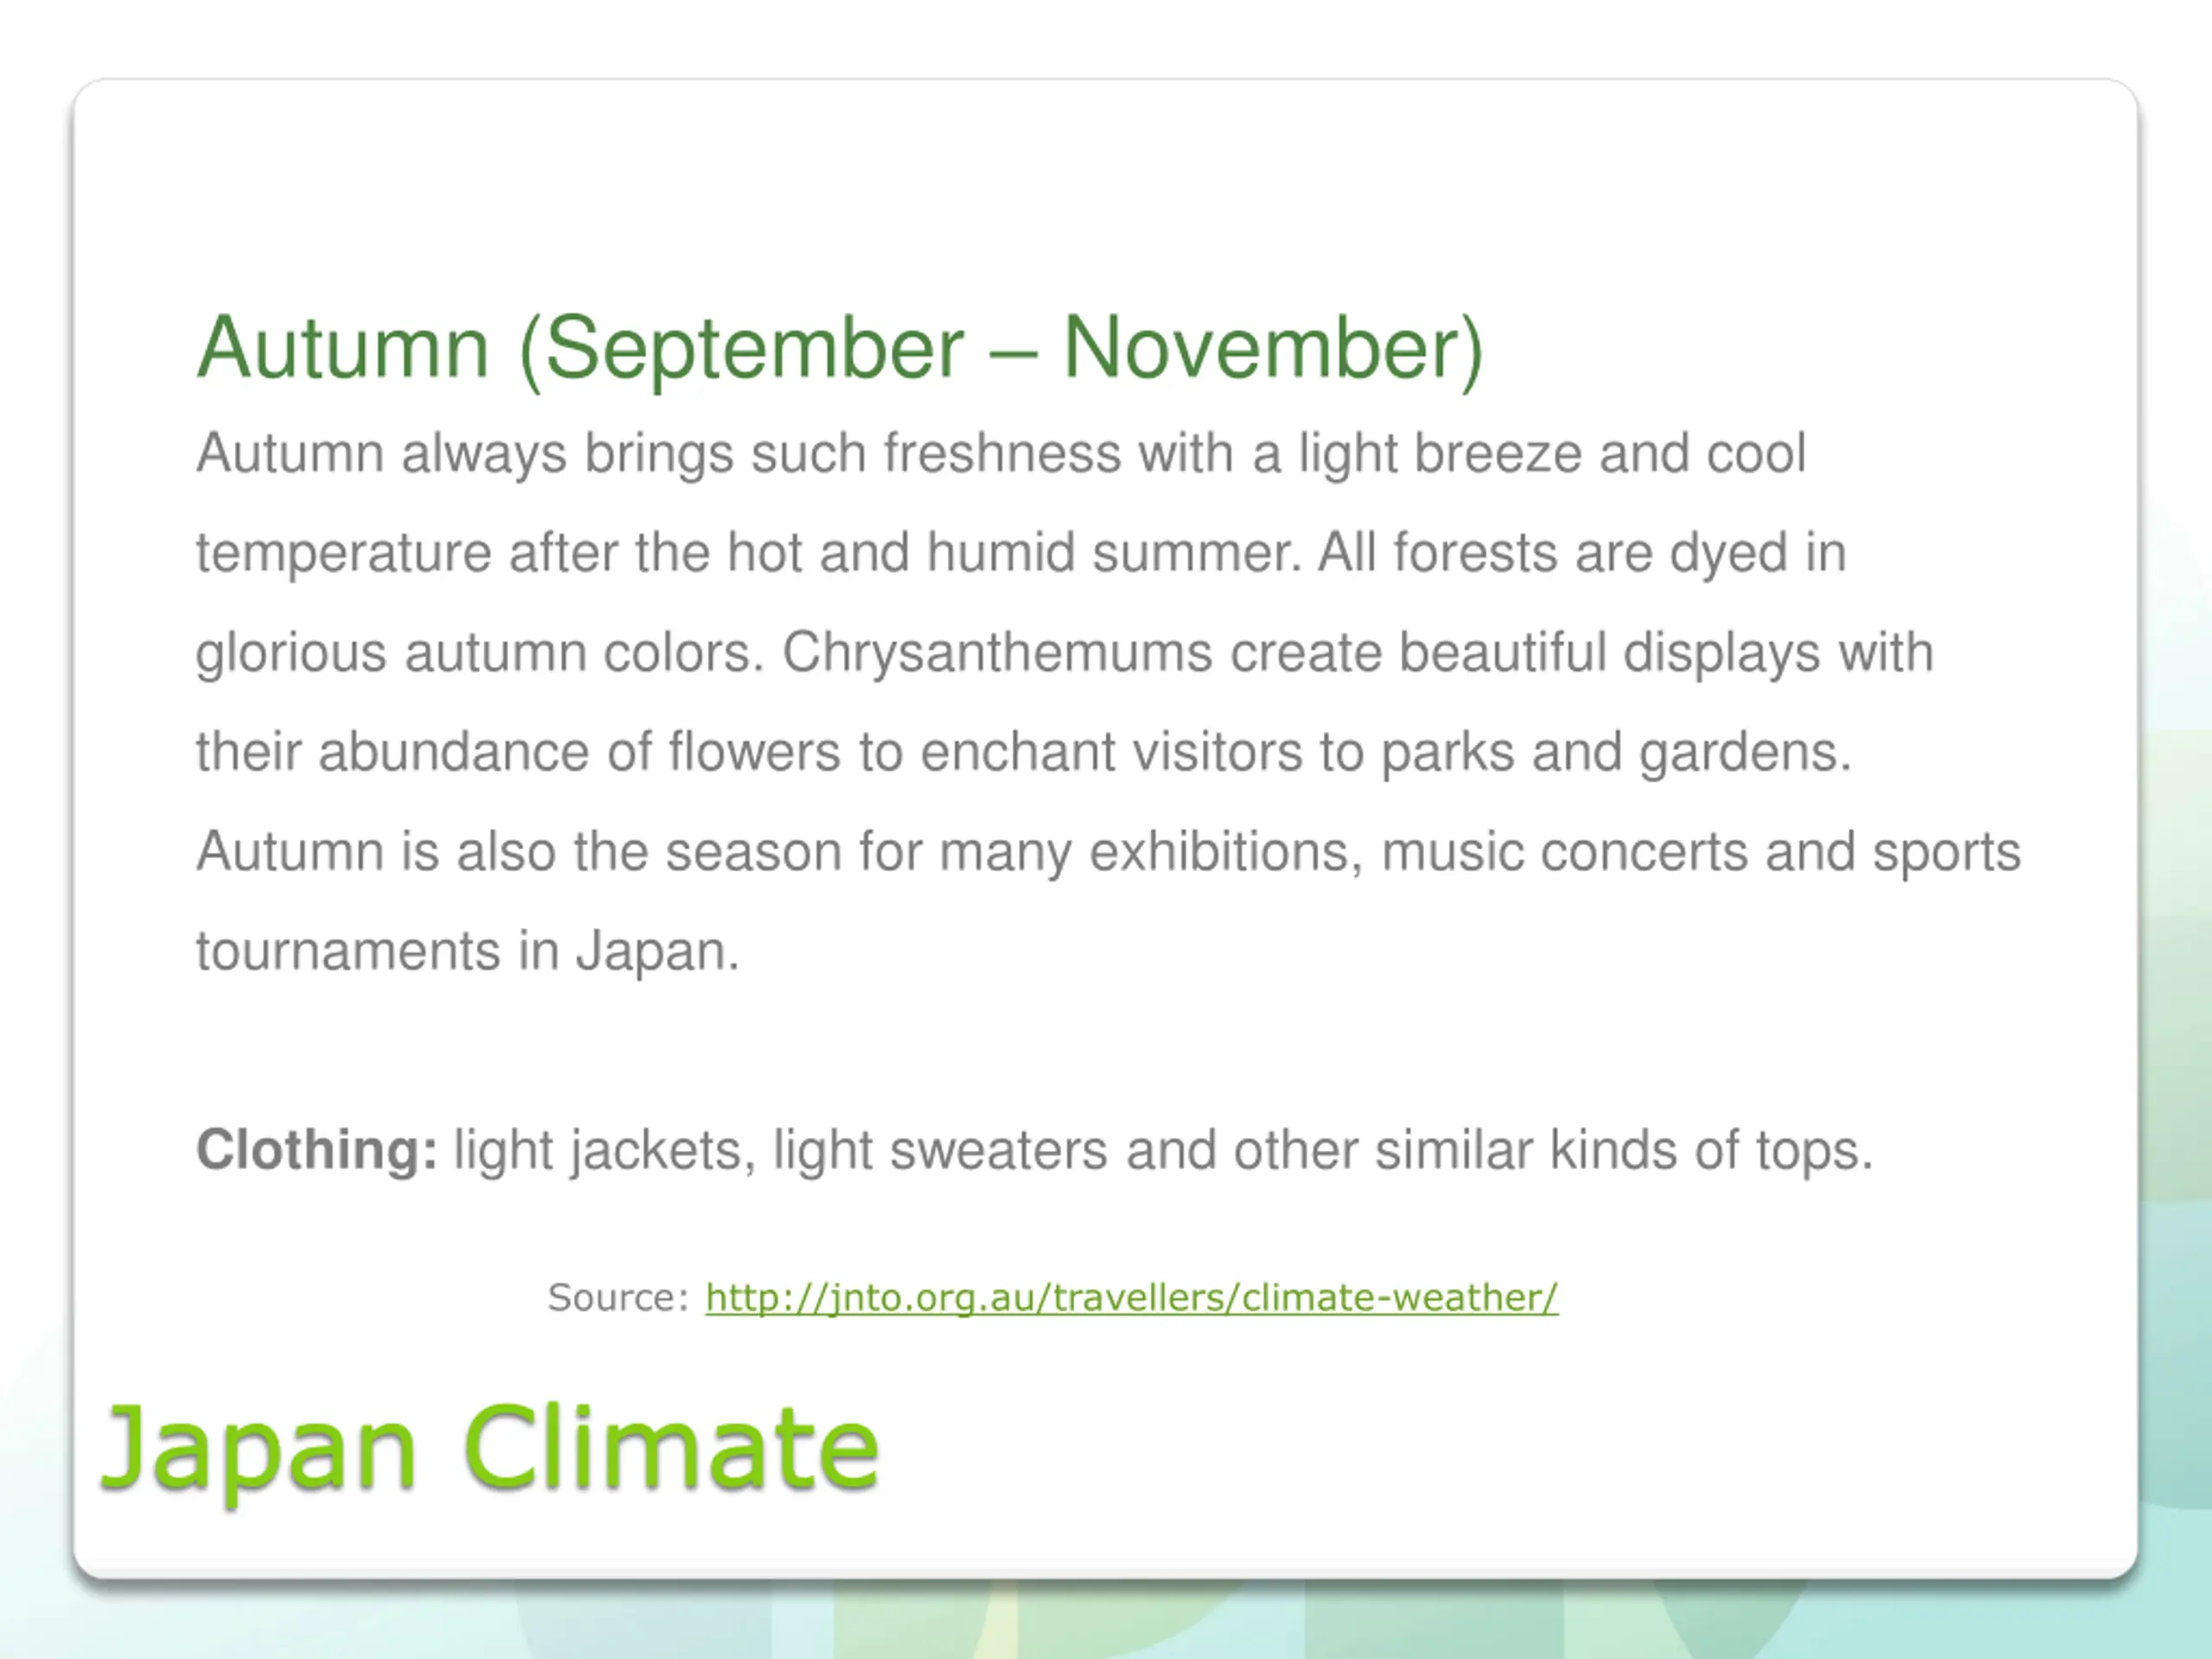Click the 'Autumn (September – November)' heading

(x=840, y=349)
